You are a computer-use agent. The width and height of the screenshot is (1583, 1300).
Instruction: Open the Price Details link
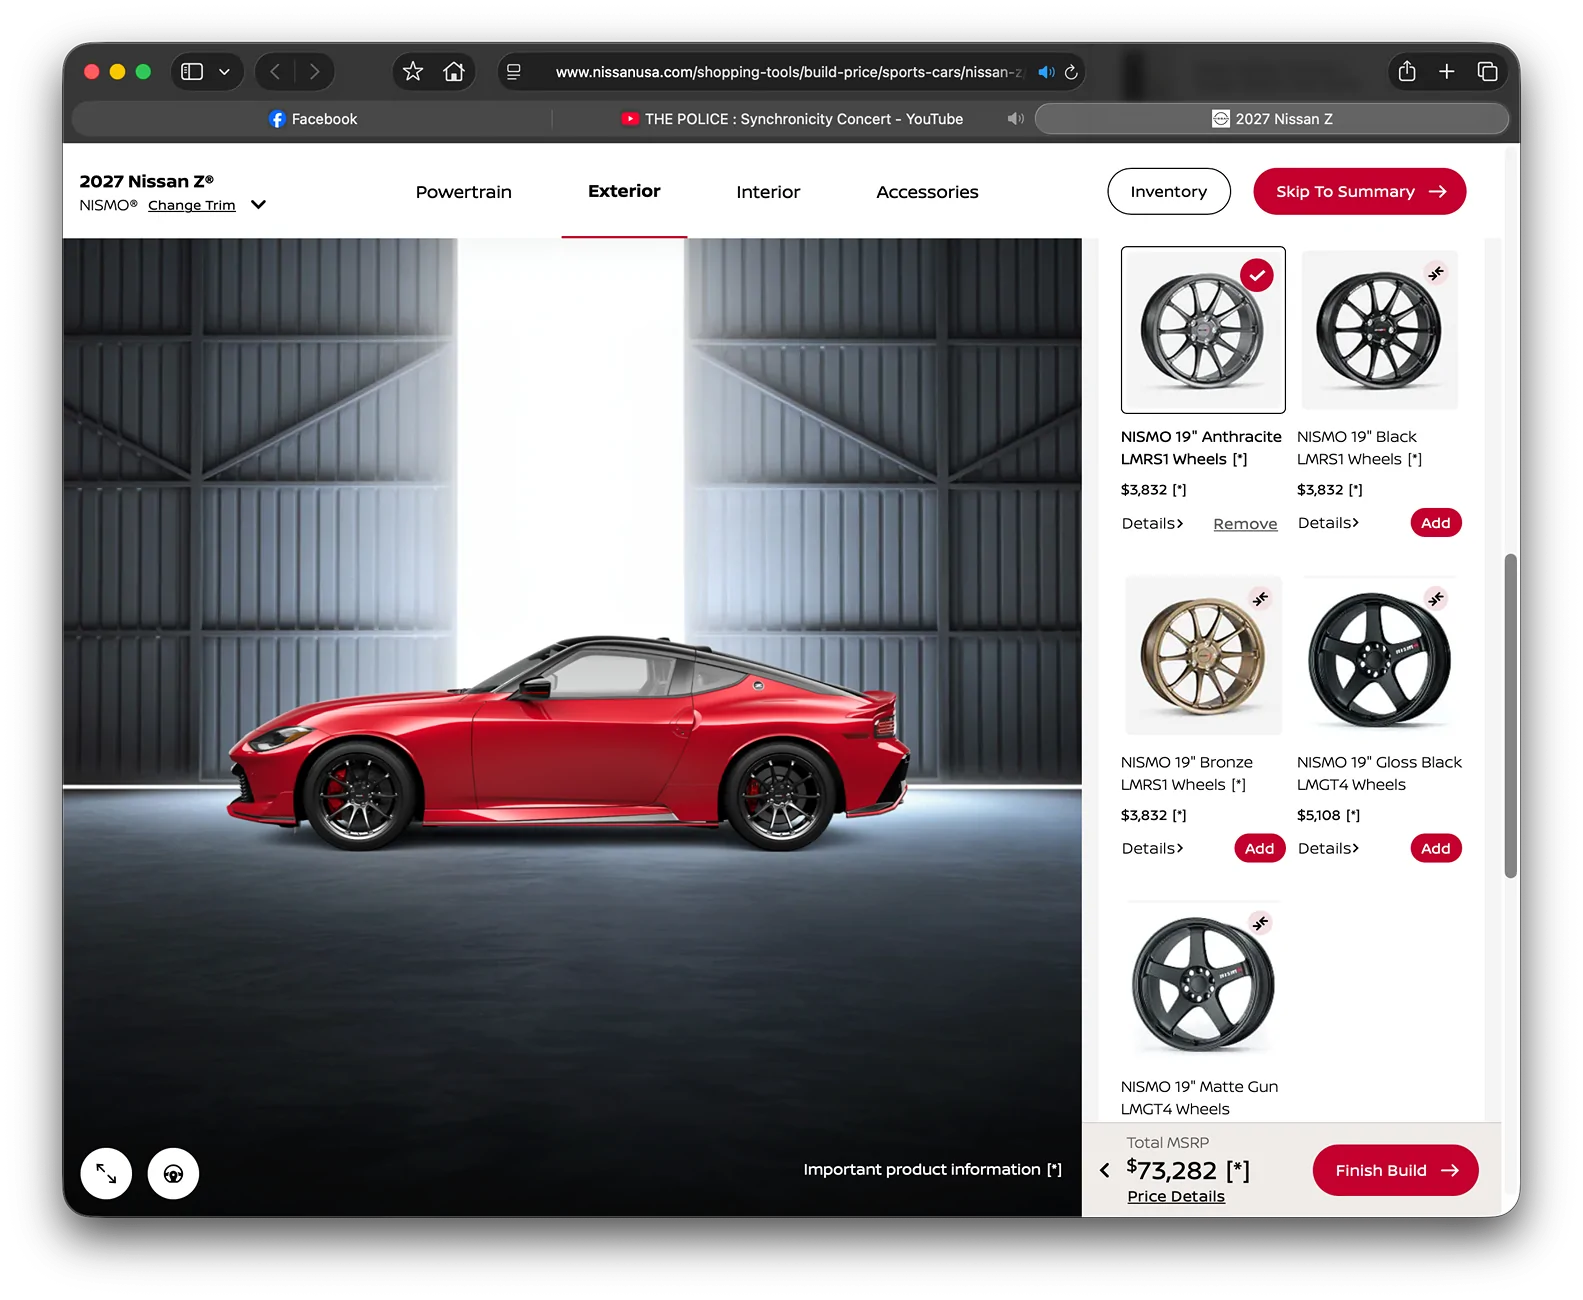pyautogui.click(x=1176, y=1196)
